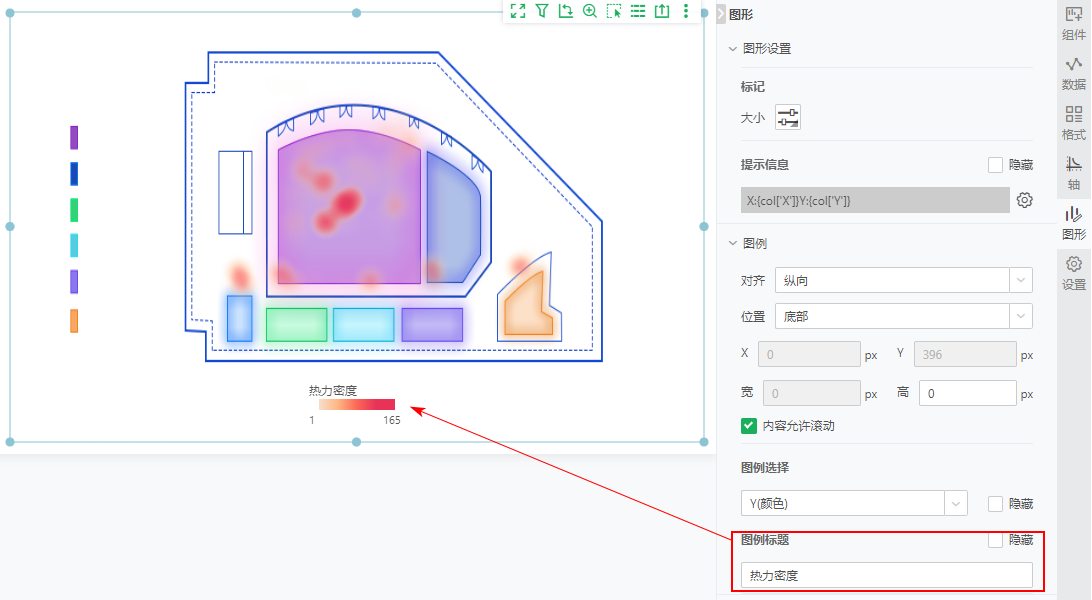Open the three-dot more options menu
The image size is (1092, 600).
point(685,11)
